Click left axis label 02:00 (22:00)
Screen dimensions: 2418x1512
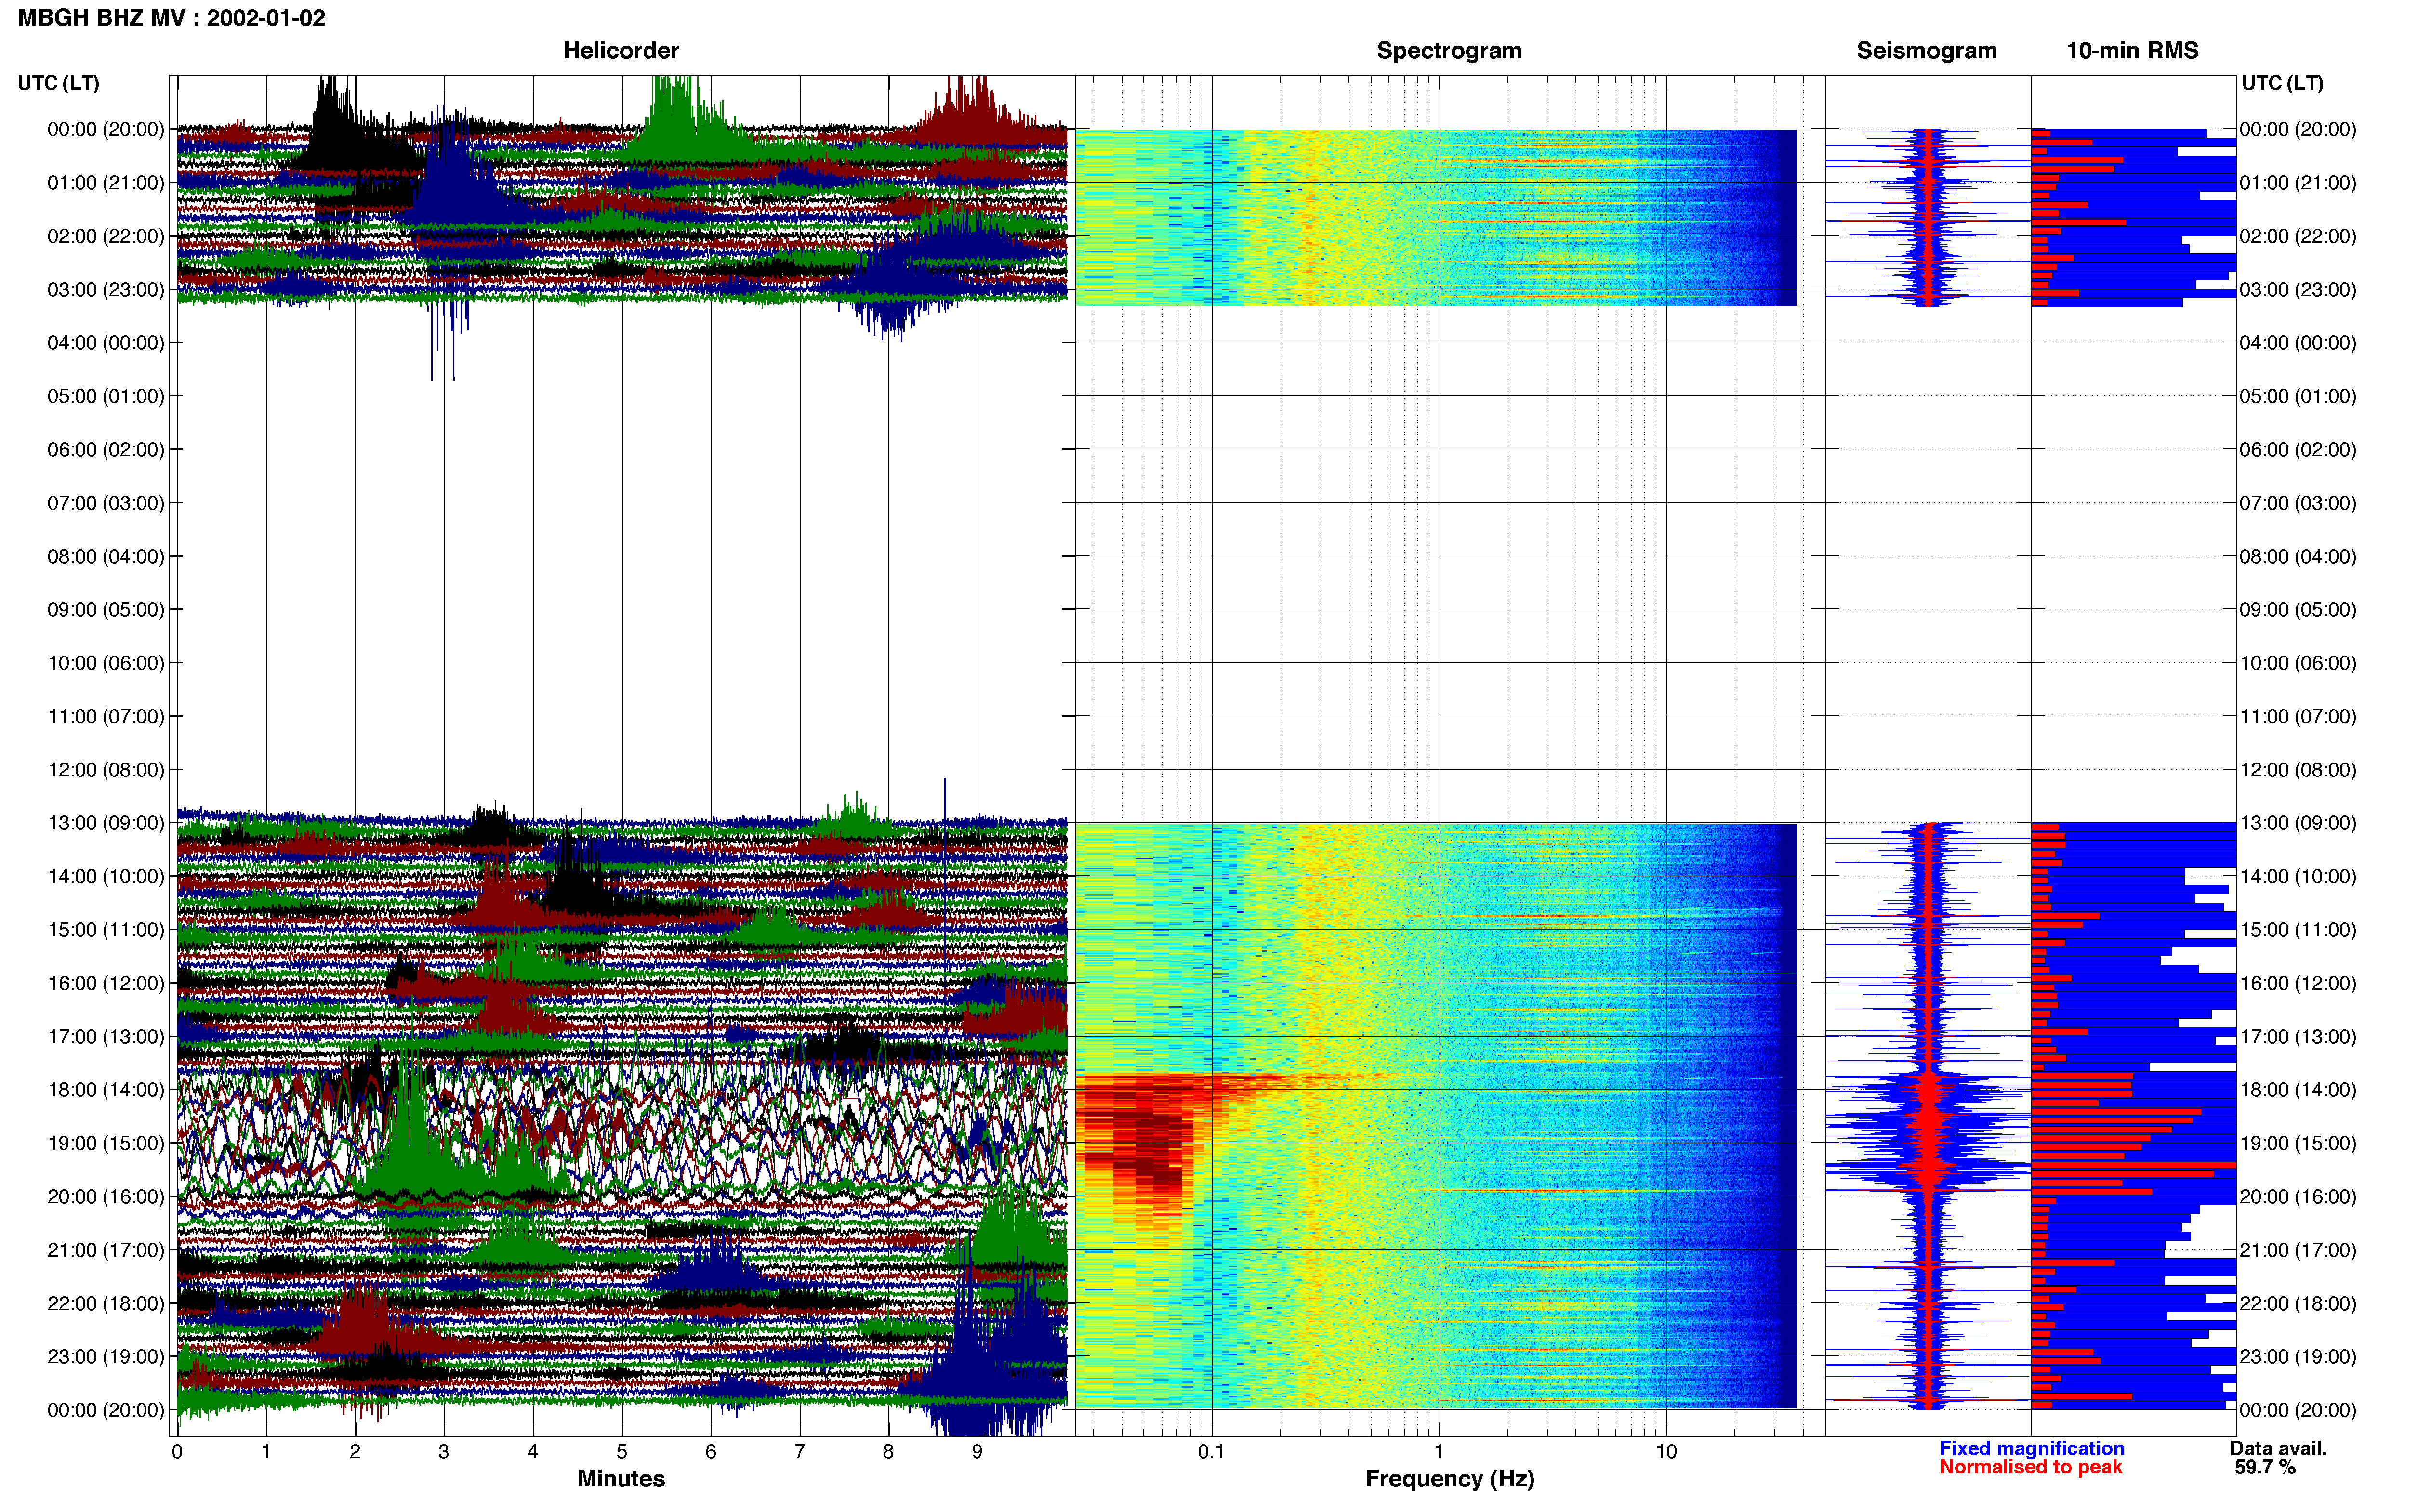click(106, 236)
